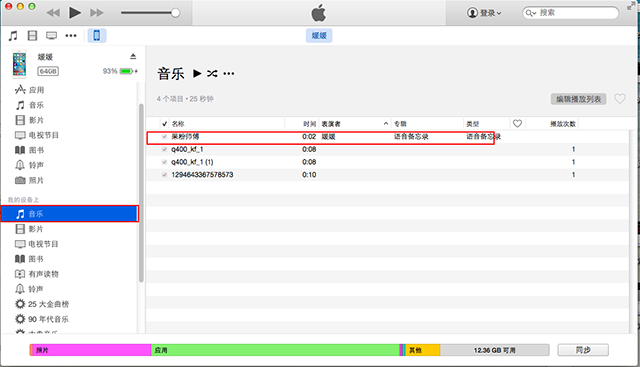Viewport: 640px width, 367px height.
Task: Click the sidebar vertical scrollbar
Action: point(141,193)
